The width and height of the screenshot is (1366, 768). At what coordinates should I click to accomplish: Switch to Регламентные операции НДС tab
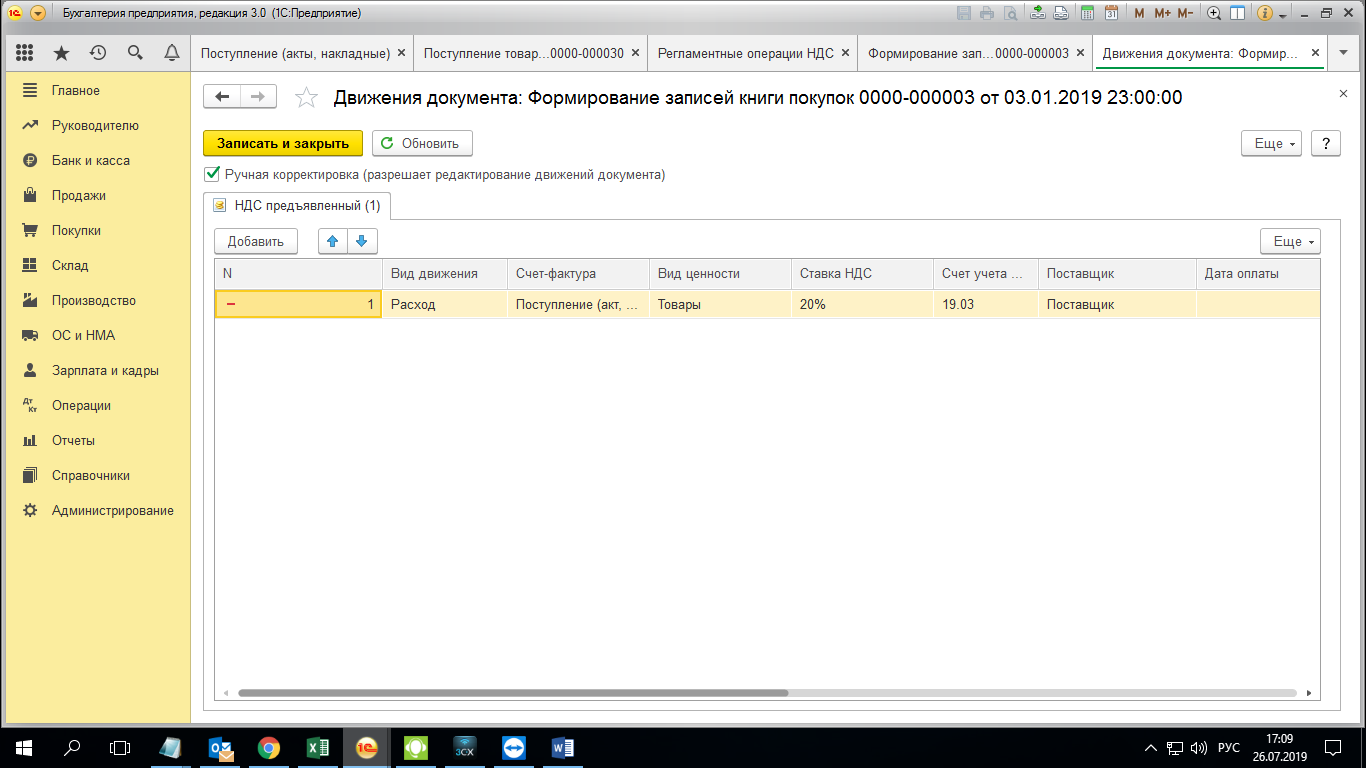pyautogui.click(x=745, y=53)
